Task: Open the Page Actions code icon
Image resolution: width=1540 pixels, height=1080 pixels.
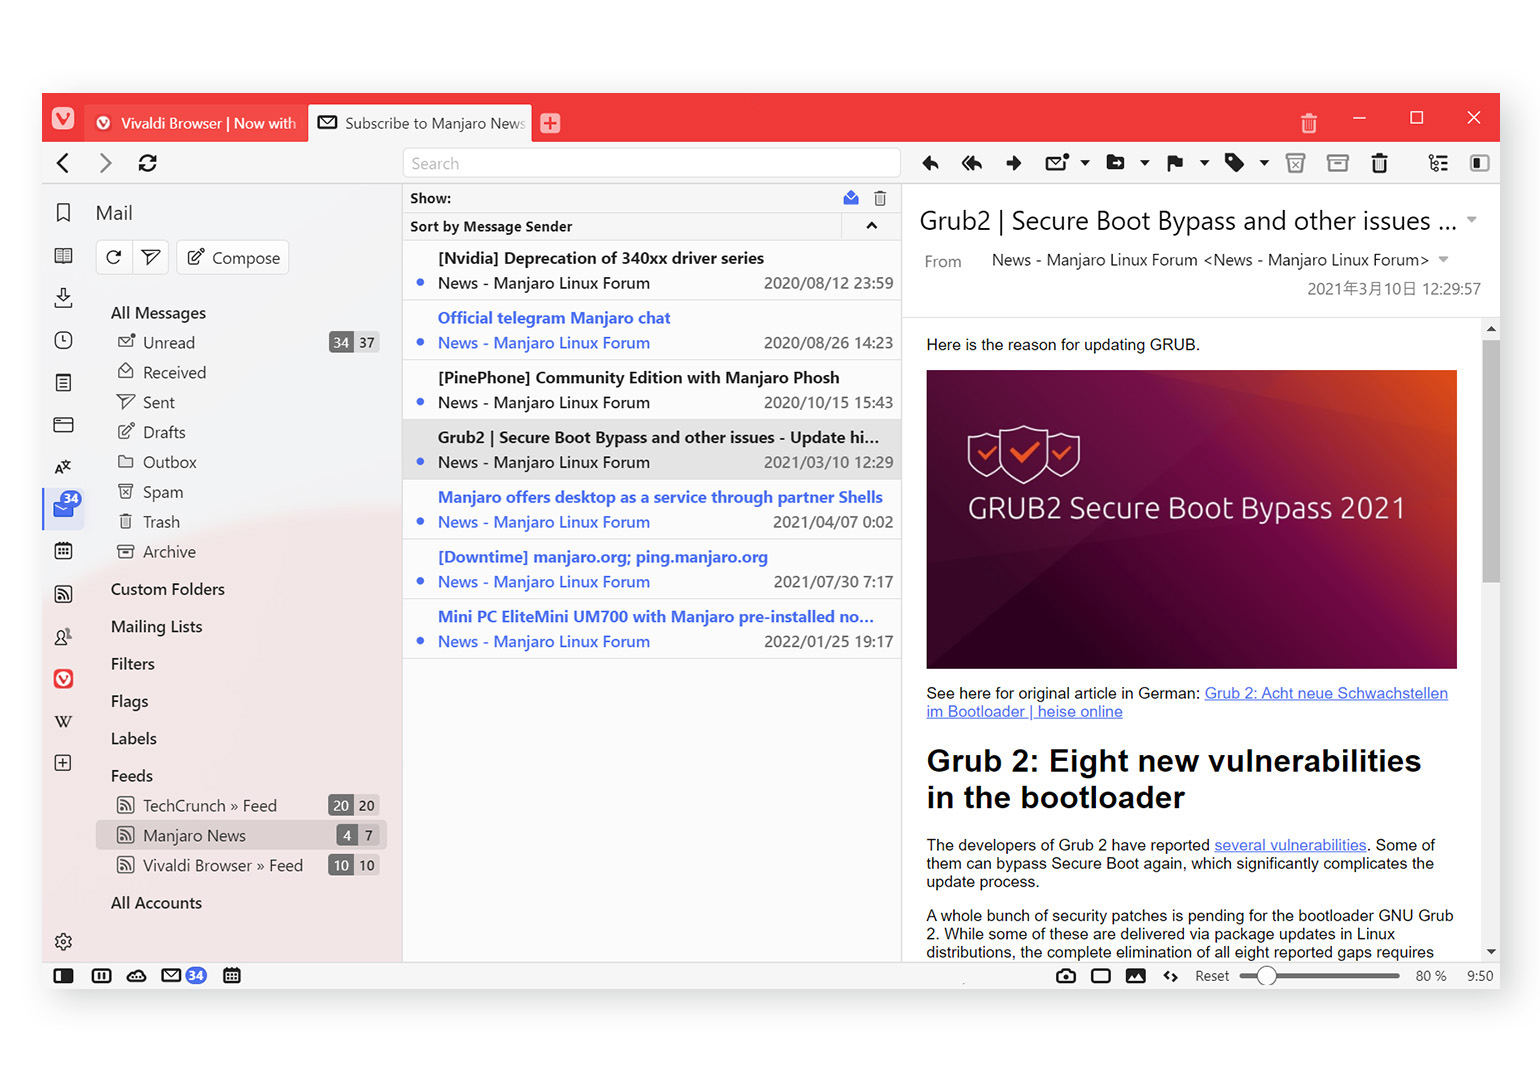Action: pos(1171,976)
